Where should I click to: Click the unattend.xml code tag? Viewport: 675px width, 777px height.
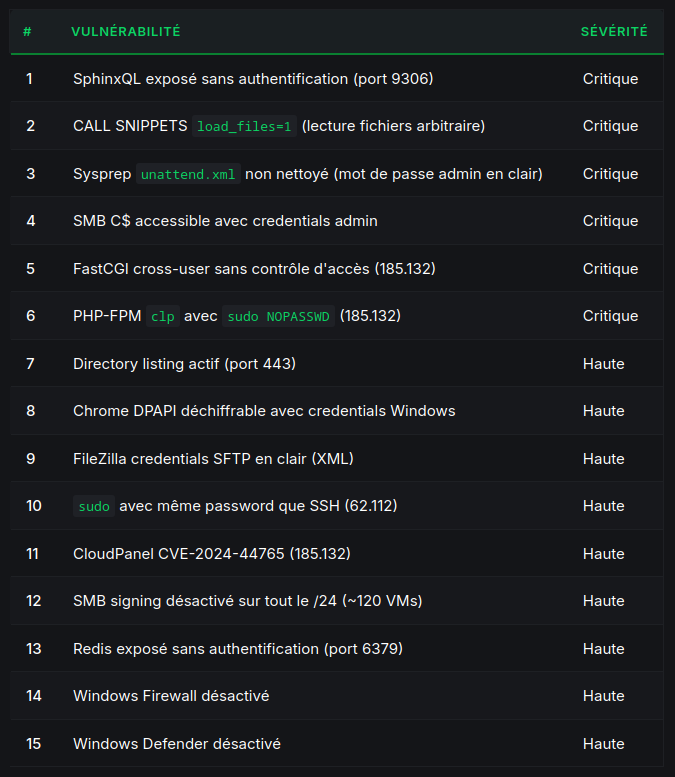click(x=188, y=175)
